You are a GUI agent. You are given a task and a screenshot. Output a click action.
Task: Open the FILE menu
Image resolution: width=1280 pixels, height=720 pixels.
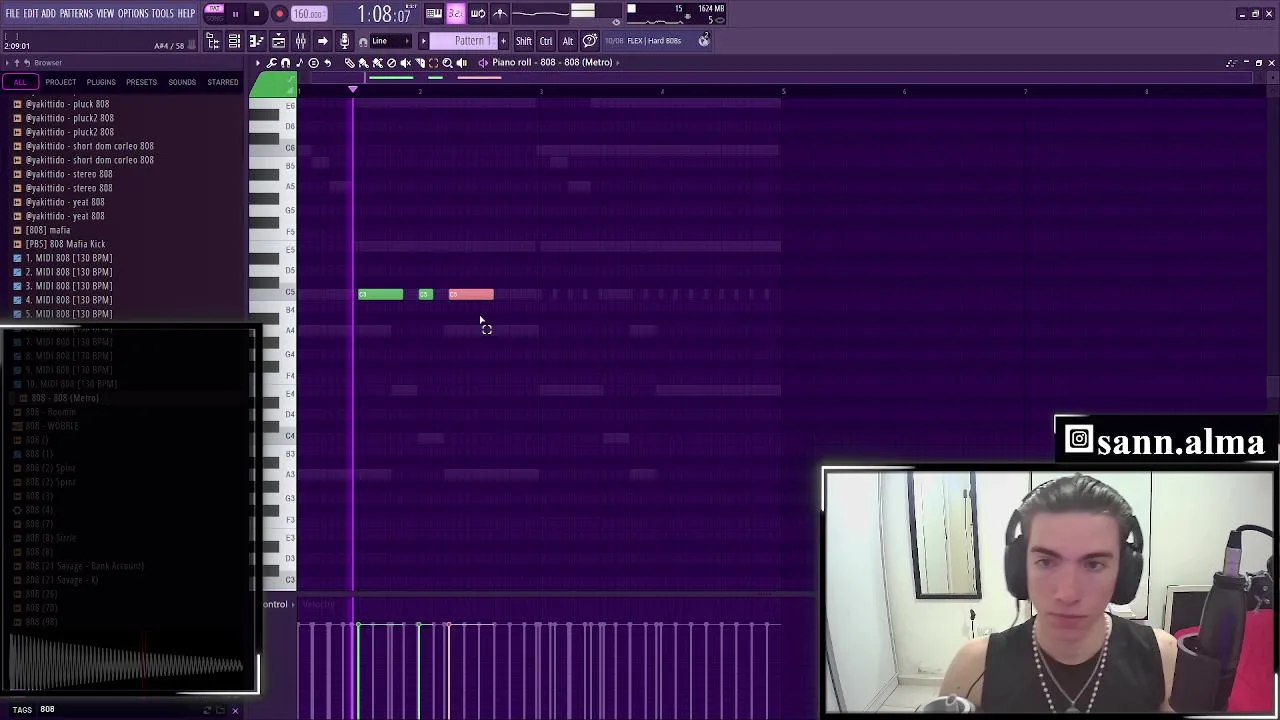[12, 13]
